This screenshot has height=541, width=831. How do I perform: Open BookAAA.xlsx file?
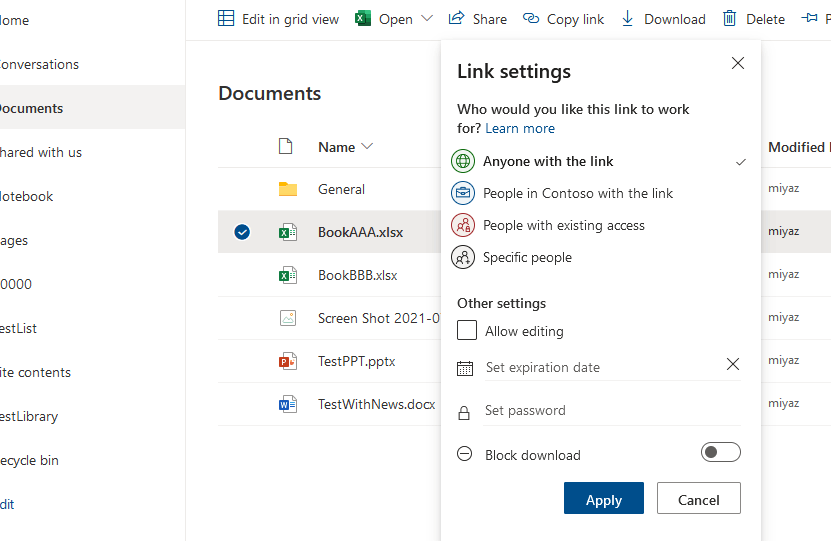coord(360,232)
